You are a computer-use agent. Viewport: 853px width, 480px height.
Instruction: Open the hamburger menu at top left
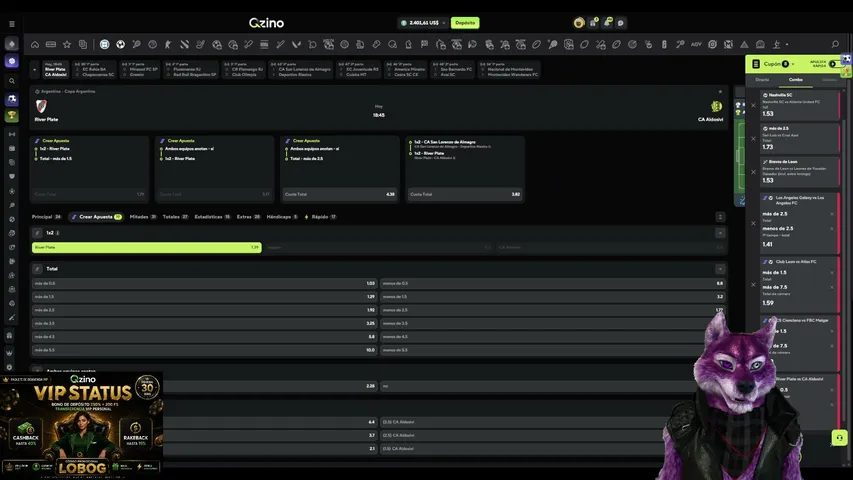[12, 24]
